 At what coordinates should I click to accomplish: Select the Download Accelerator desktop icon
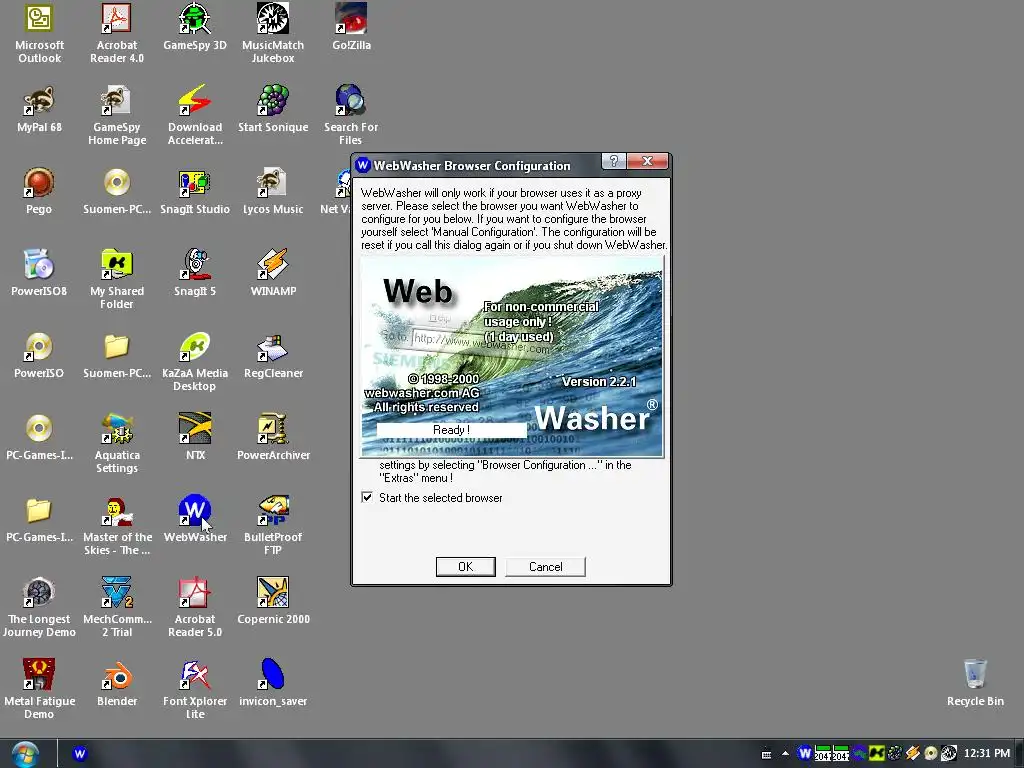pyautogui.click(x=195, y=115)
